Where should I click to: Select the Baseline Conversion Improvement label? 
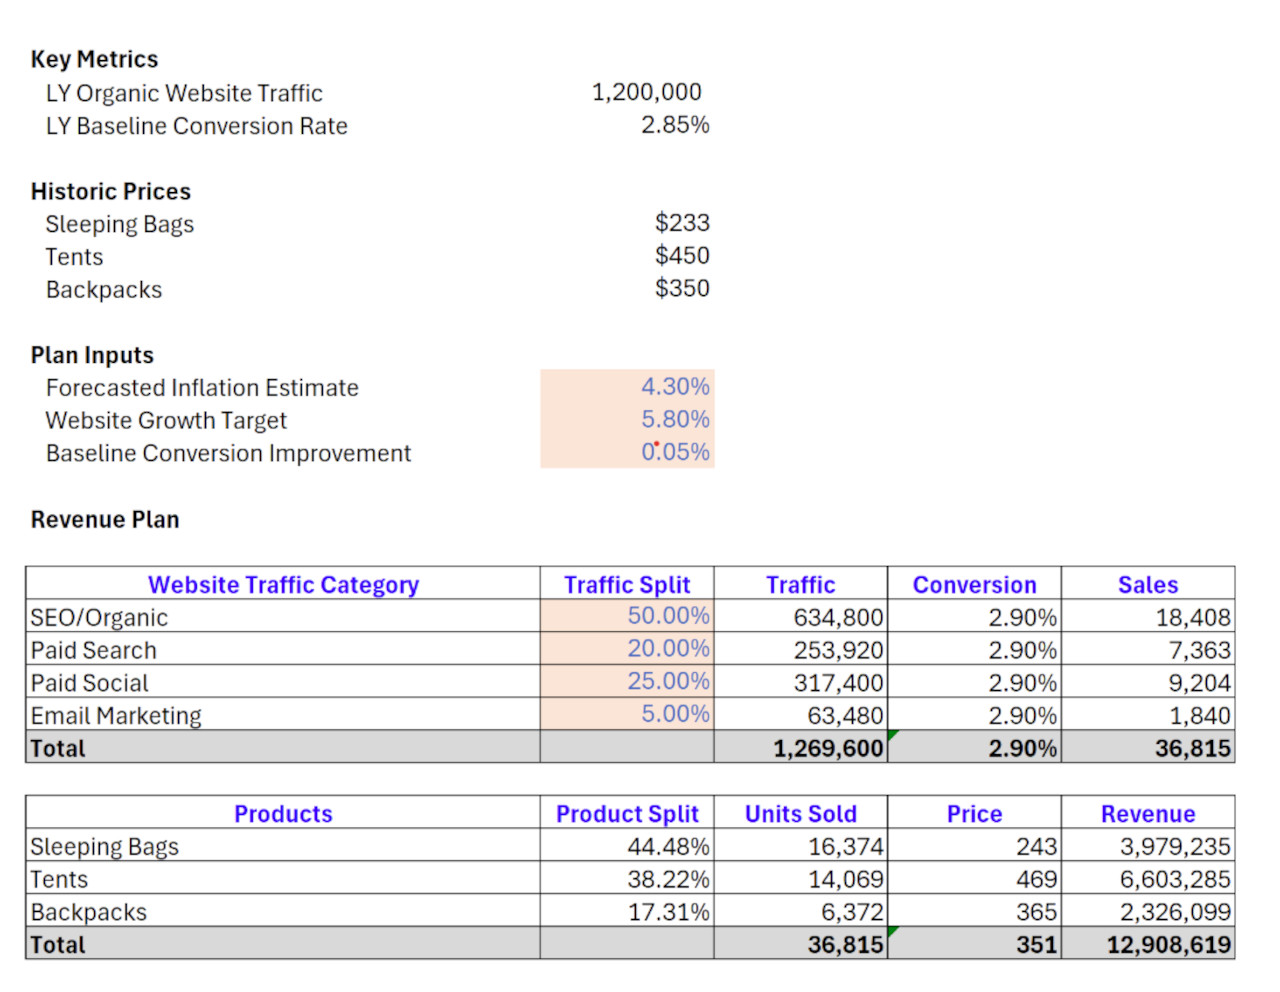pos(228,454)
